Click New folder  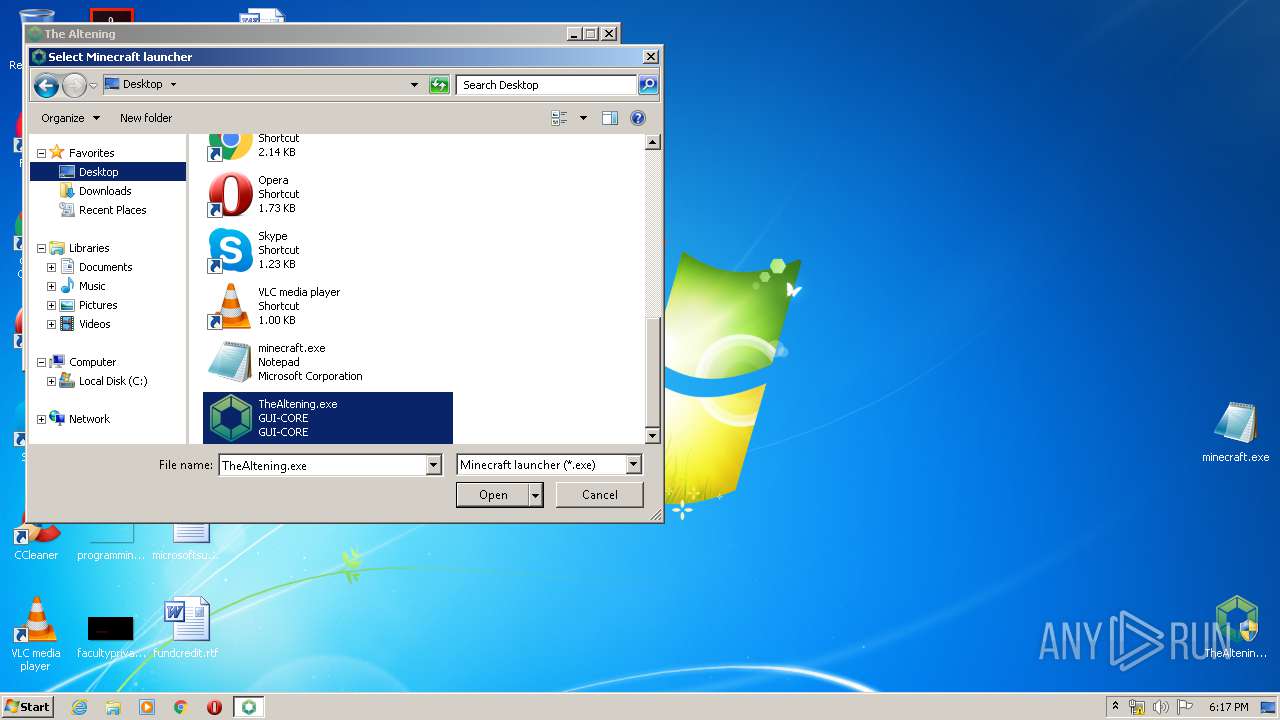coord(146,118)
